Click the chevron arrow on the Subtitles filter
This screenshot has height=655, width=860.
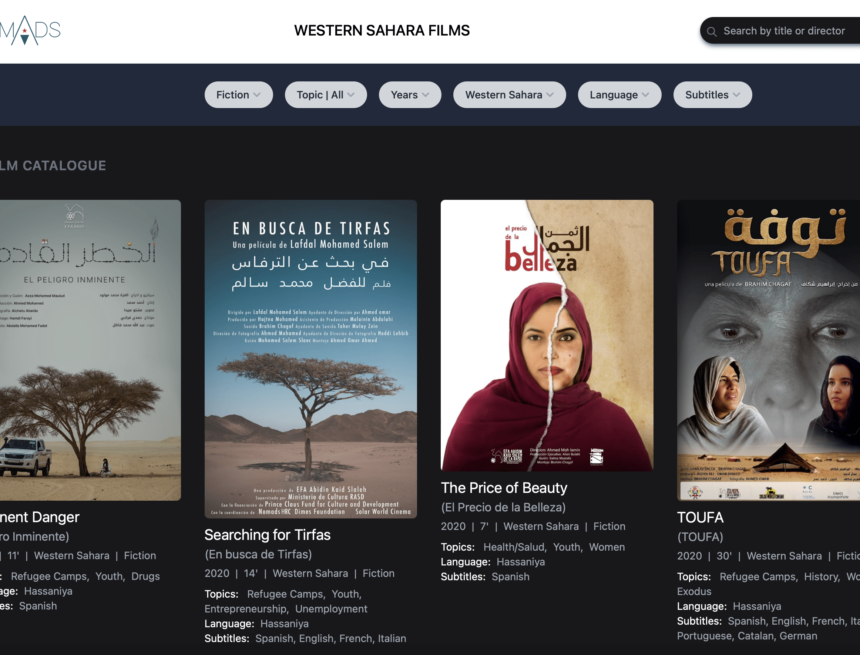tap(736, 95)
